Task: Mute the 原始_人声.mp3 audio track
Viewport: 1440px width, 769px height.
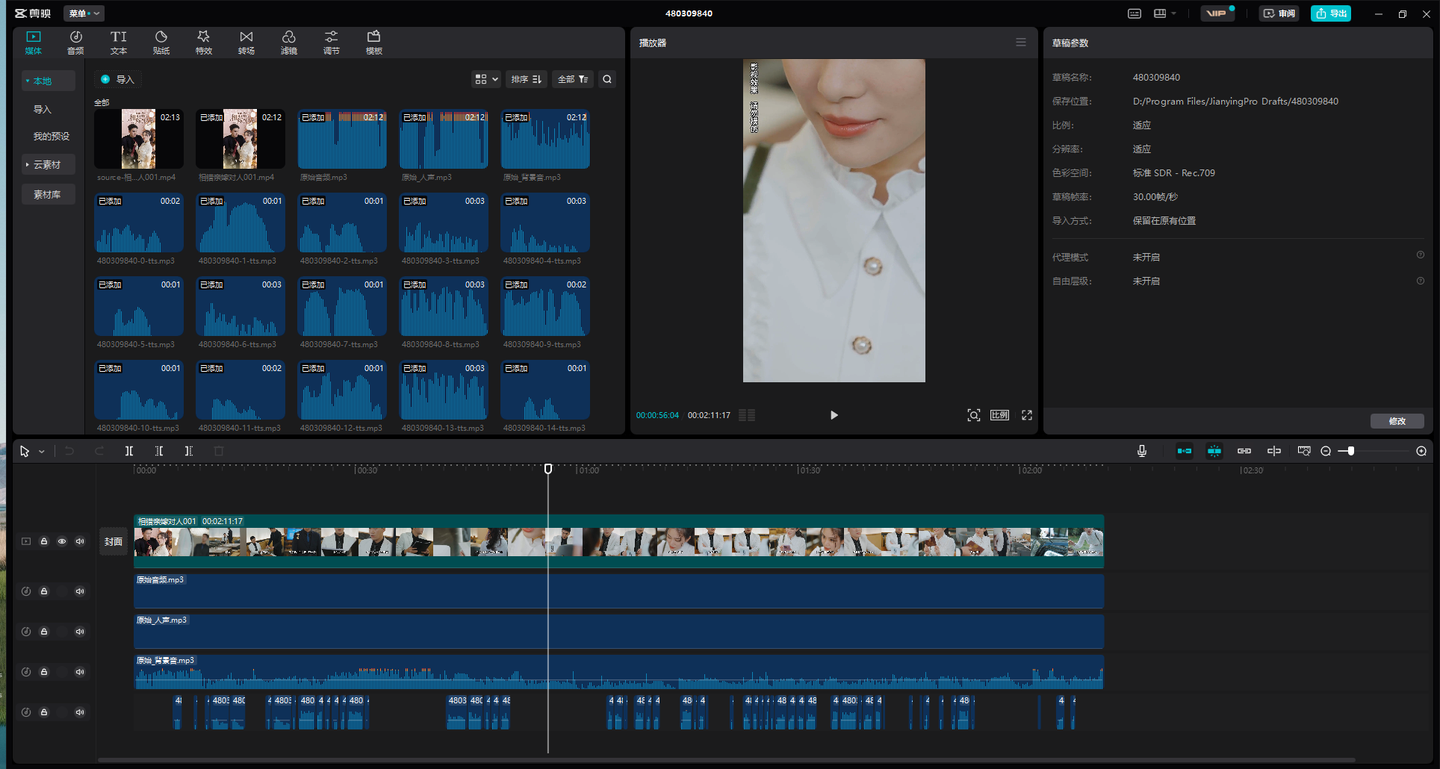Action: [x=80, y=631]
